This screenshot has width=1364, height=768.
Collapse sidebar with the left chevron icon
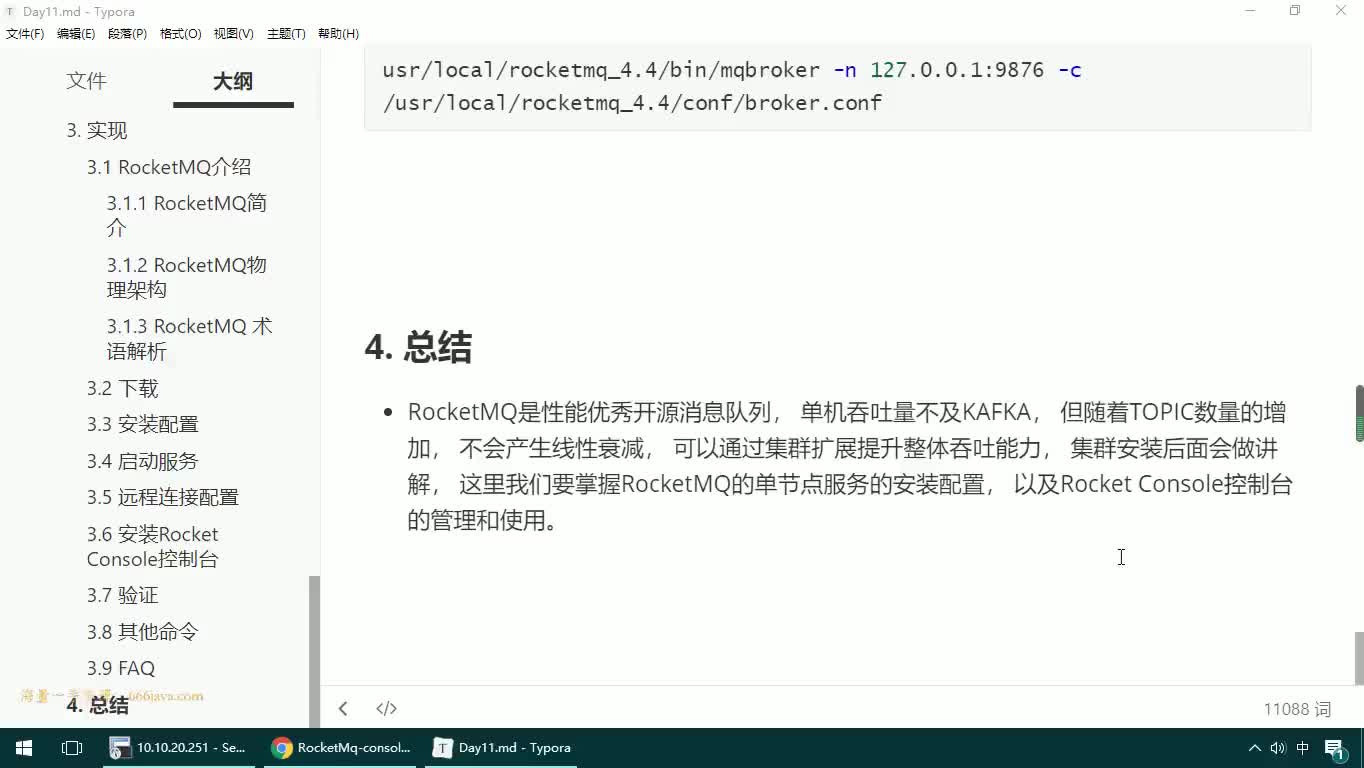pyautogui.click(x=343, y=708)
